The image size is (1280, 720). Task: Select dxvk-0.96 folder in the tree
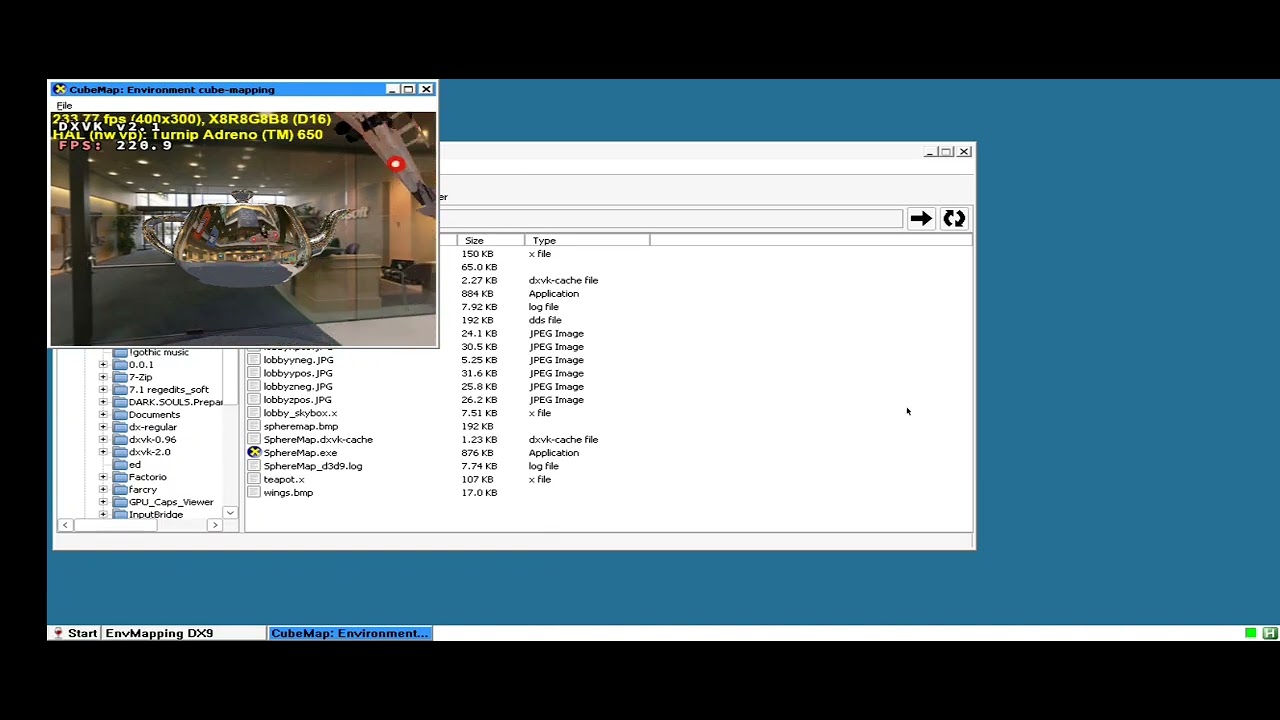click(152, 440)
